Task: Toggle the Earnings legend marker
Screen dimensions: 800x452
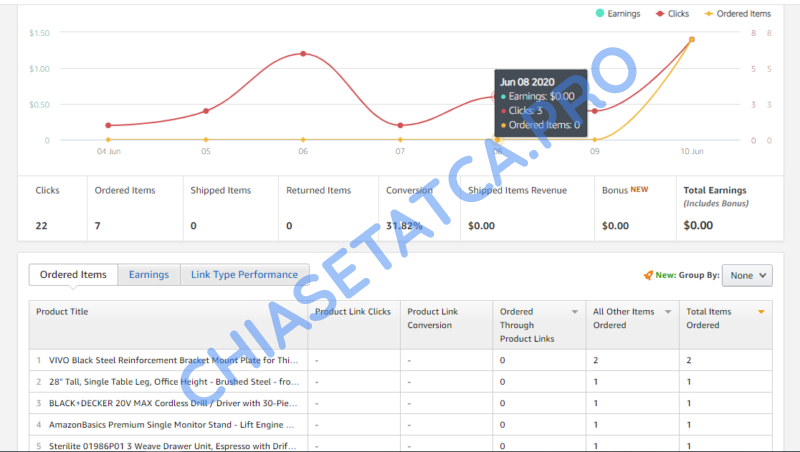Action: 600,13
